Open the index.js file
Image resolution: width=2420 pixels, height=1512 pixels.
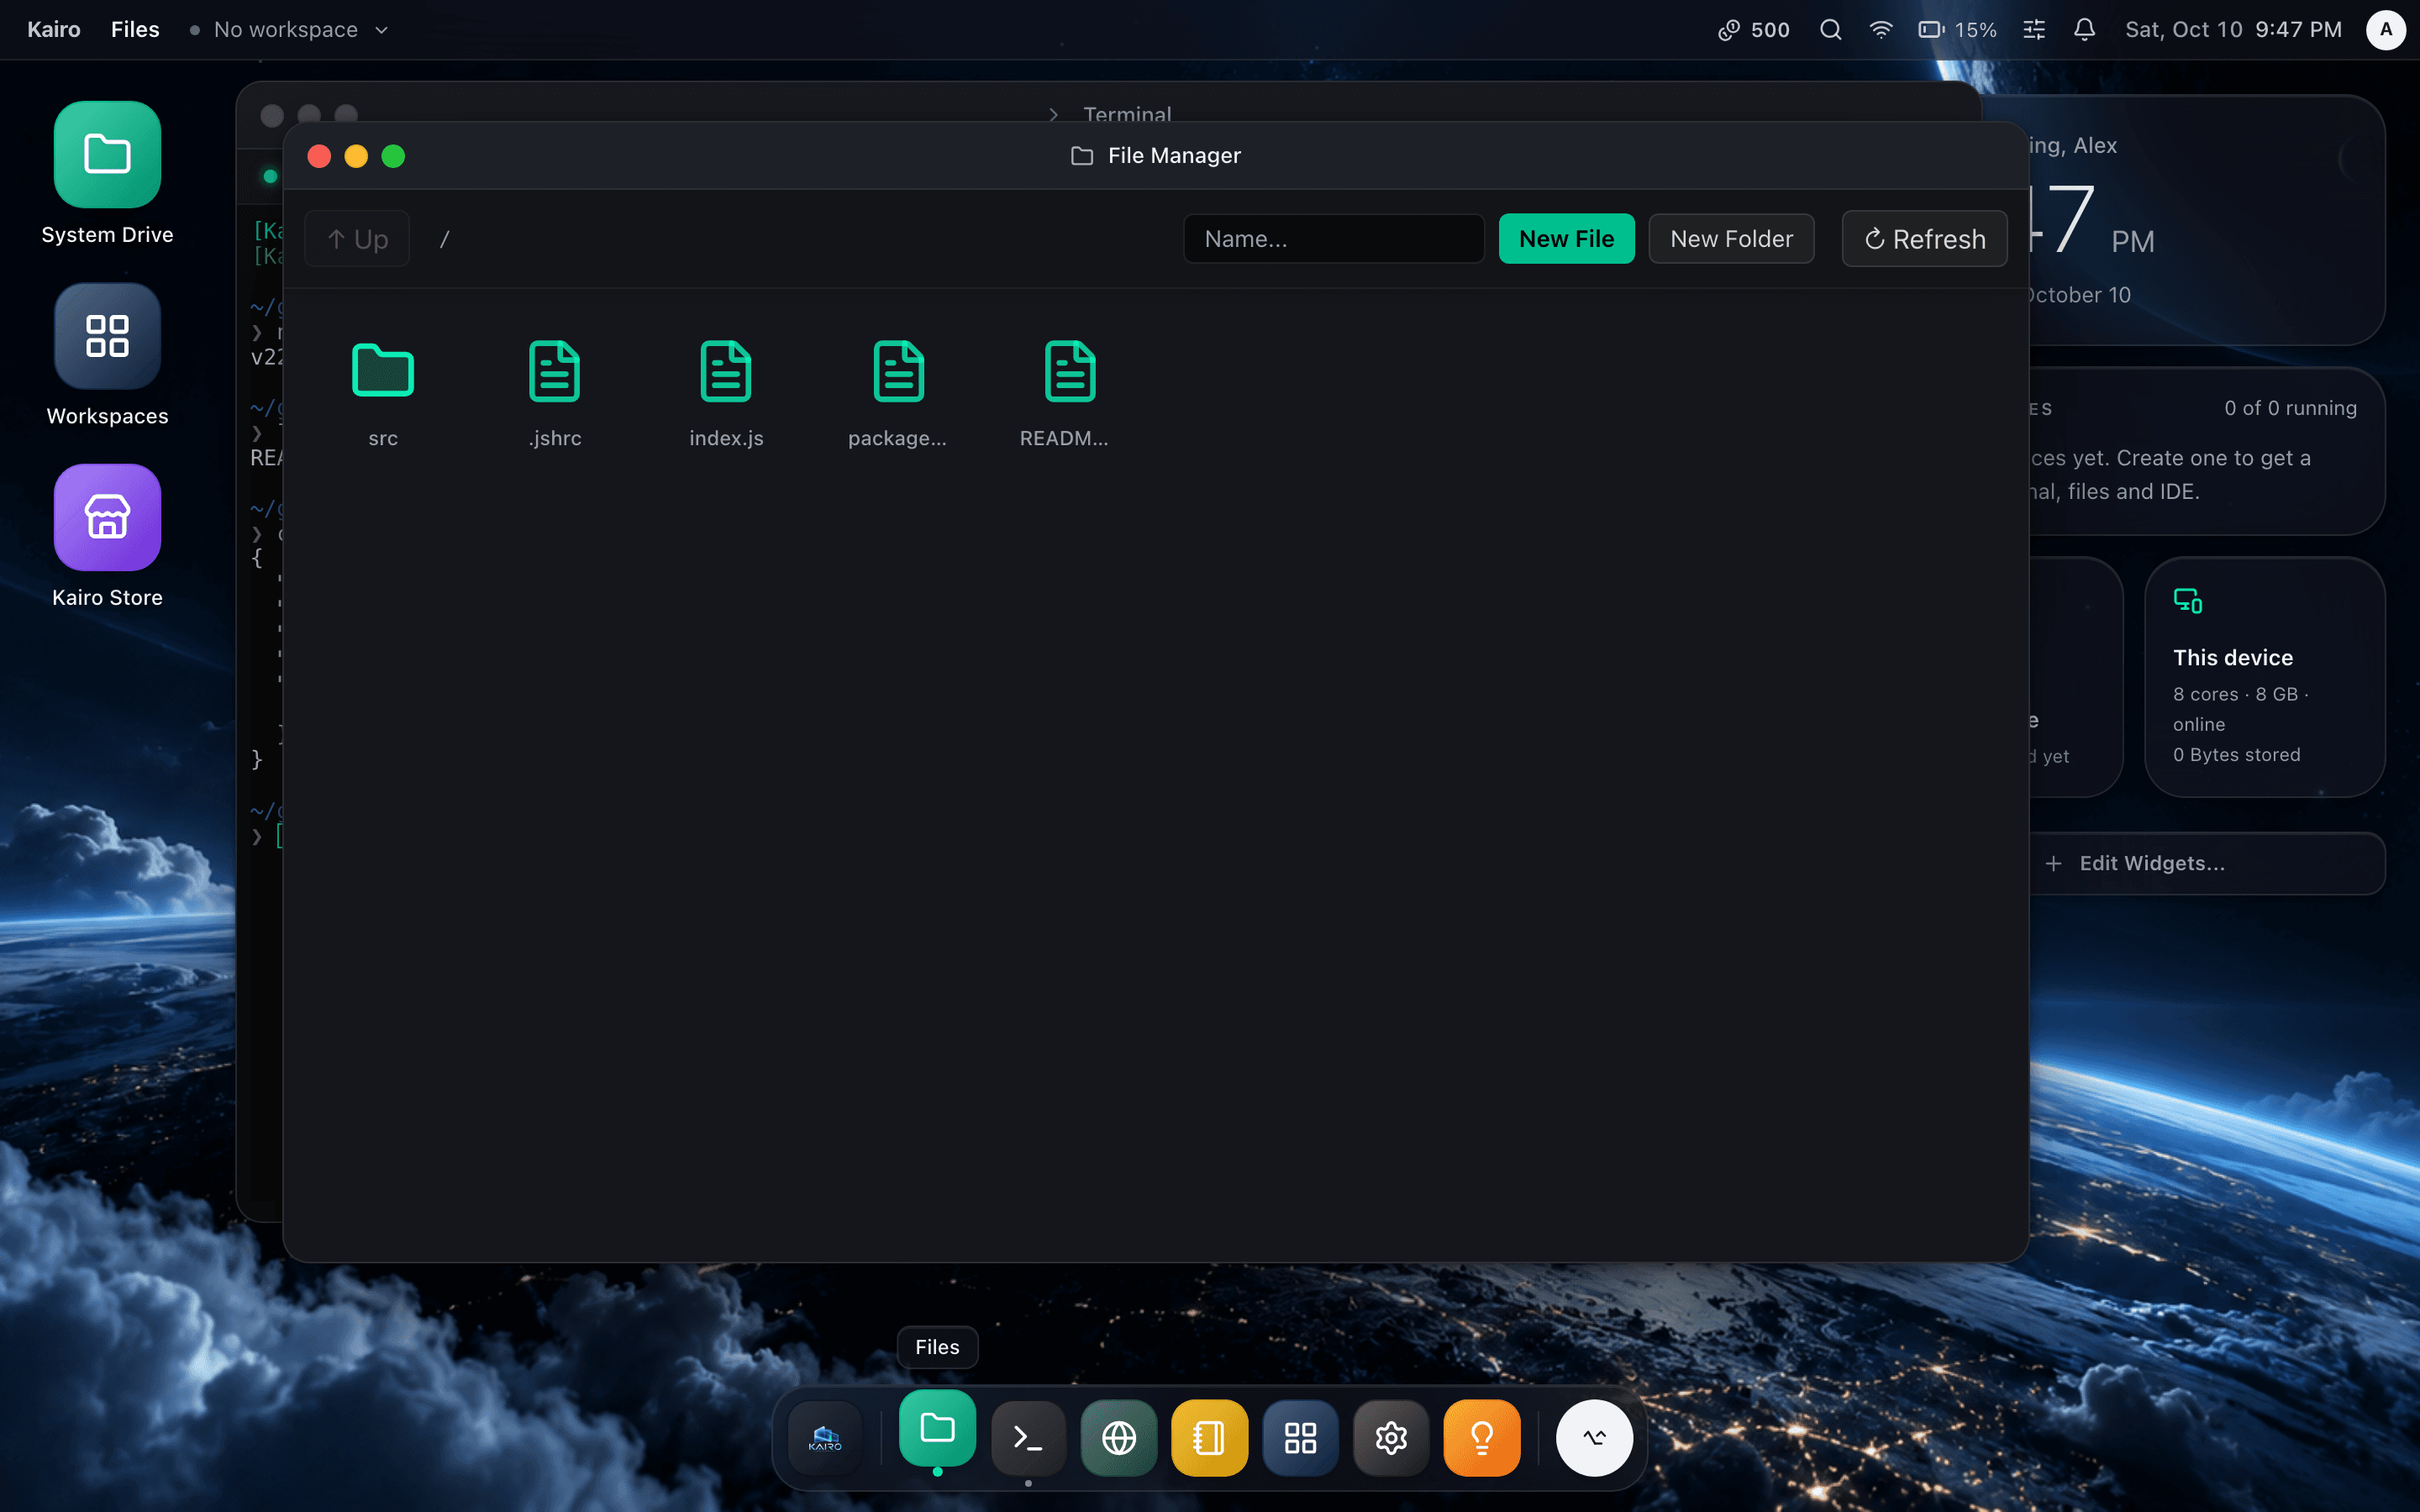click(x=726, y=394)
